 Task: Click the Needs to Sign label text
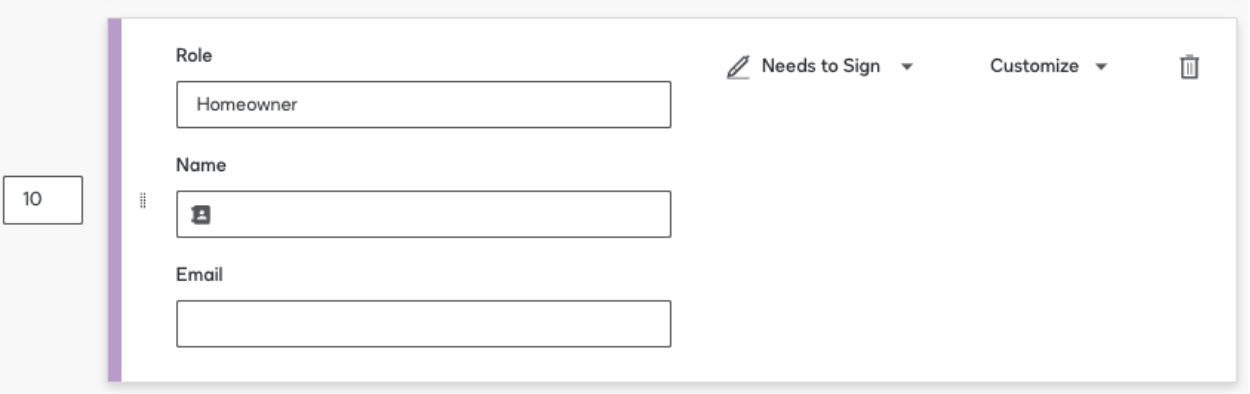[821, 67]
